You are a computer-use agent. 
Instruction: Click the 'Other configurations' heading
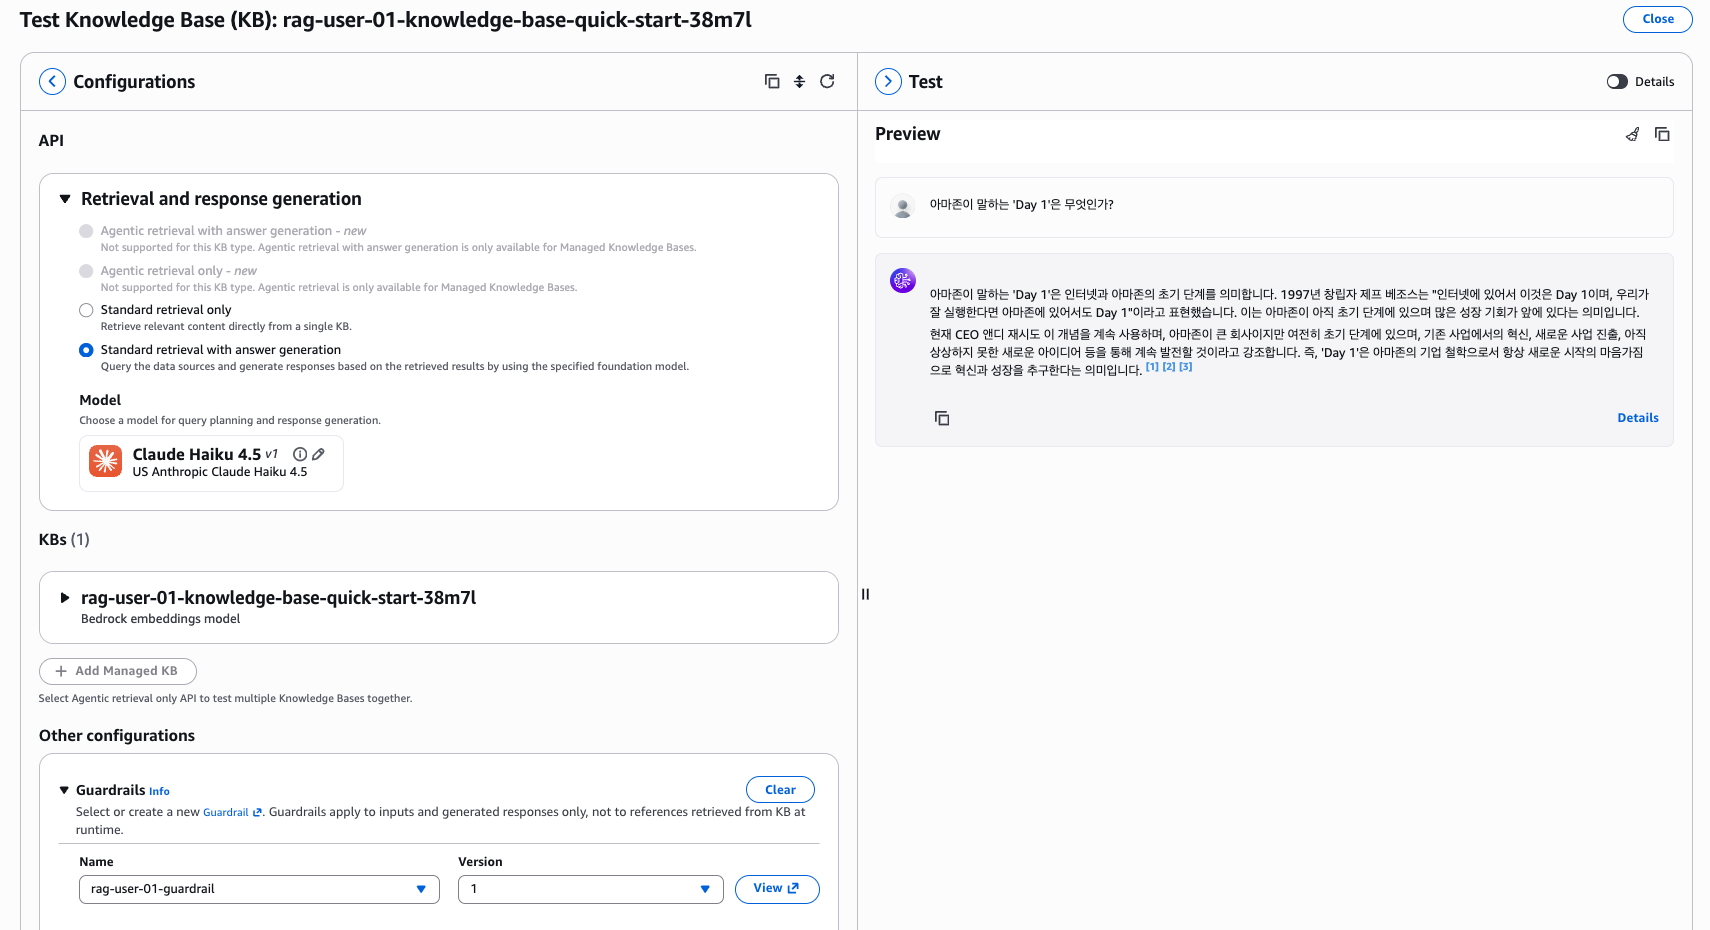117,736
